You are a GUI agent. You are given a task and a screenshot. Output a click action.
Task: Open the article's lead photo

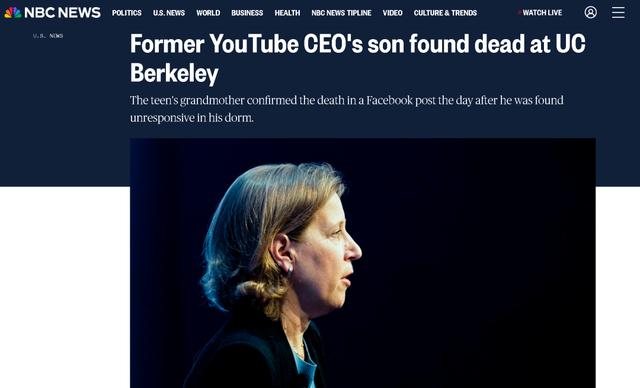click(362, 263)
